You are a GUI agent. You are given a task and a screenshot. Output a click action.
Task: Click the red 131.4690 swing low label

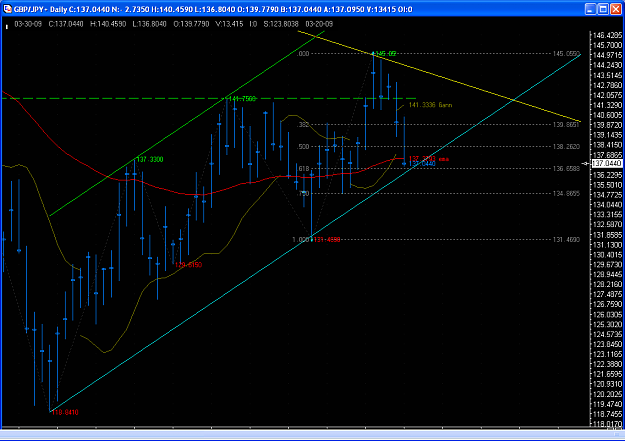coord(327,240)
